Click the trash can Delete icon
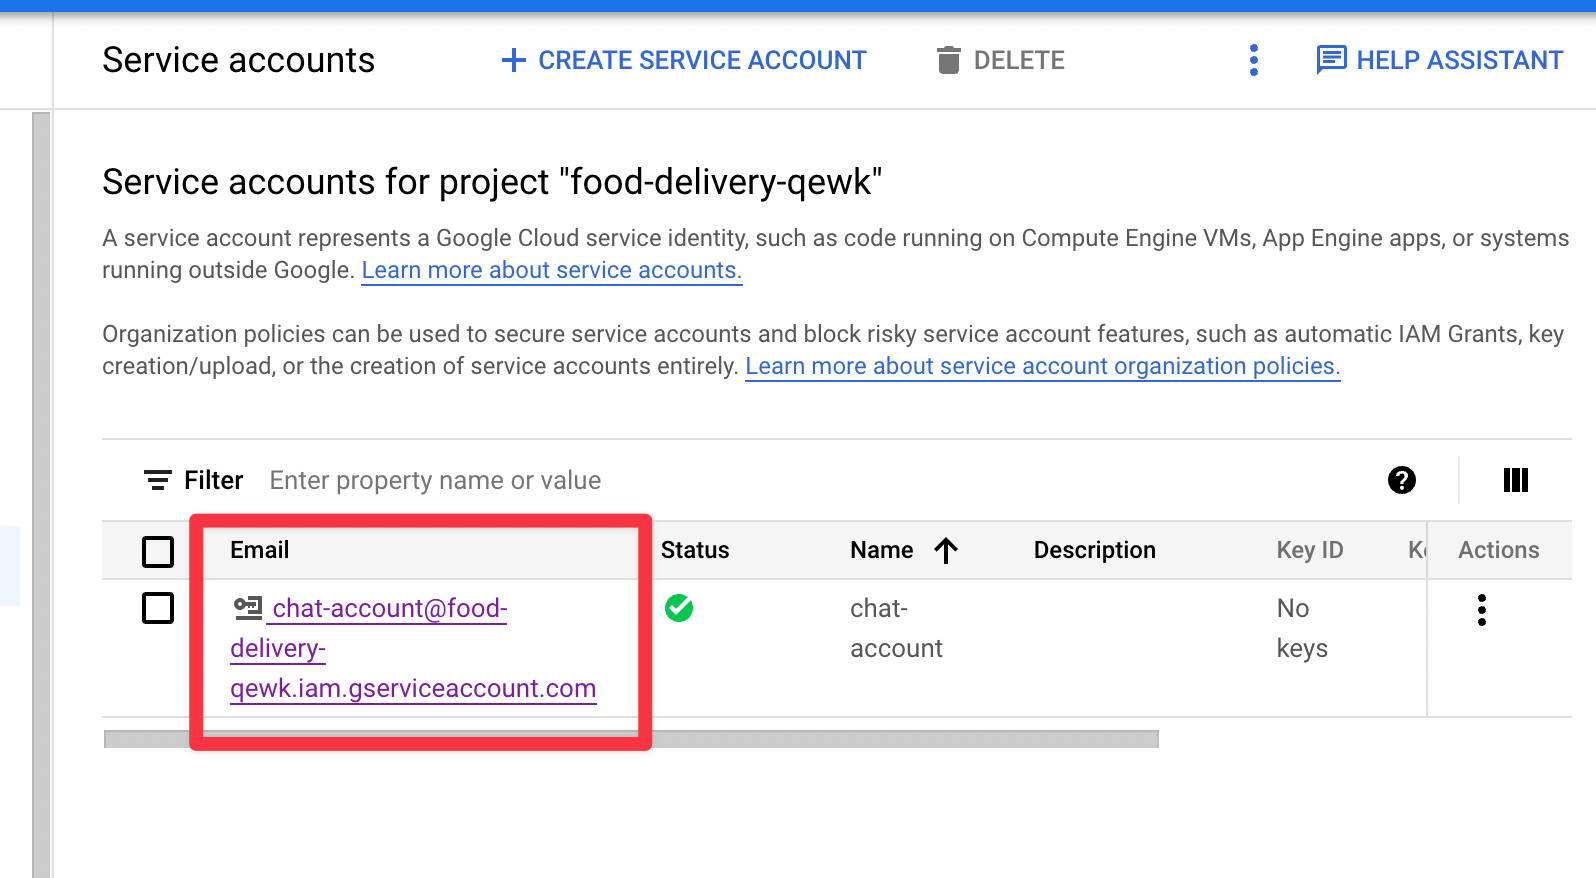Screen dimensions: 1596x878 948,60
